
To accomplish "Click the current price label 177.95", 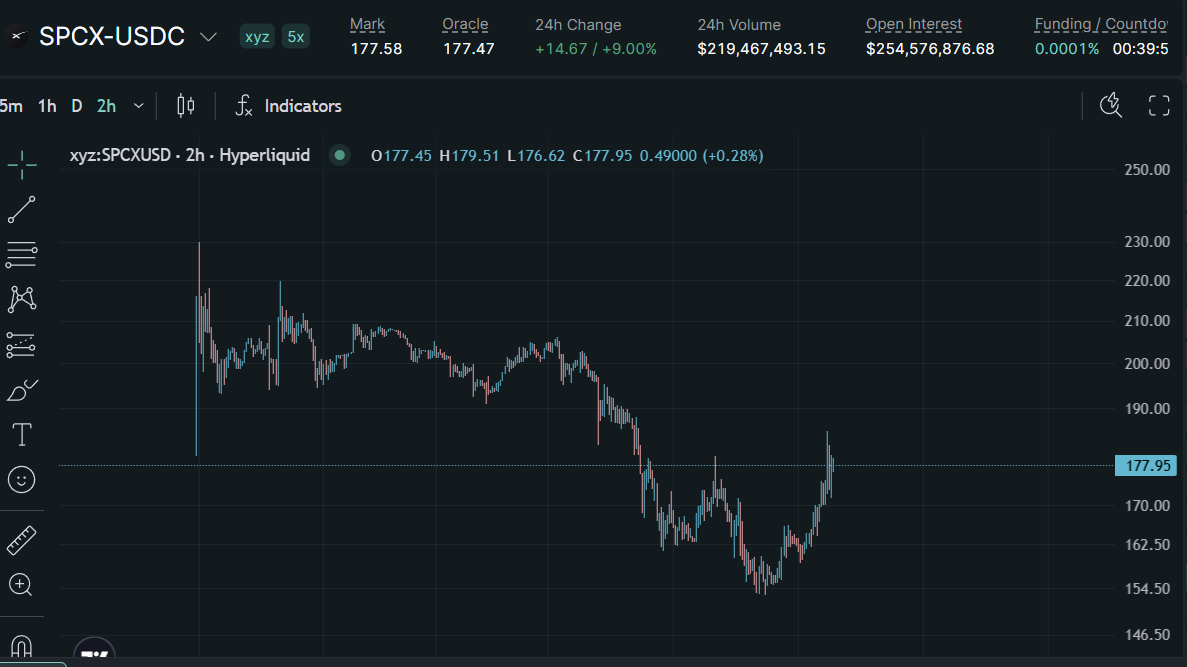I will pos(1146,466).
